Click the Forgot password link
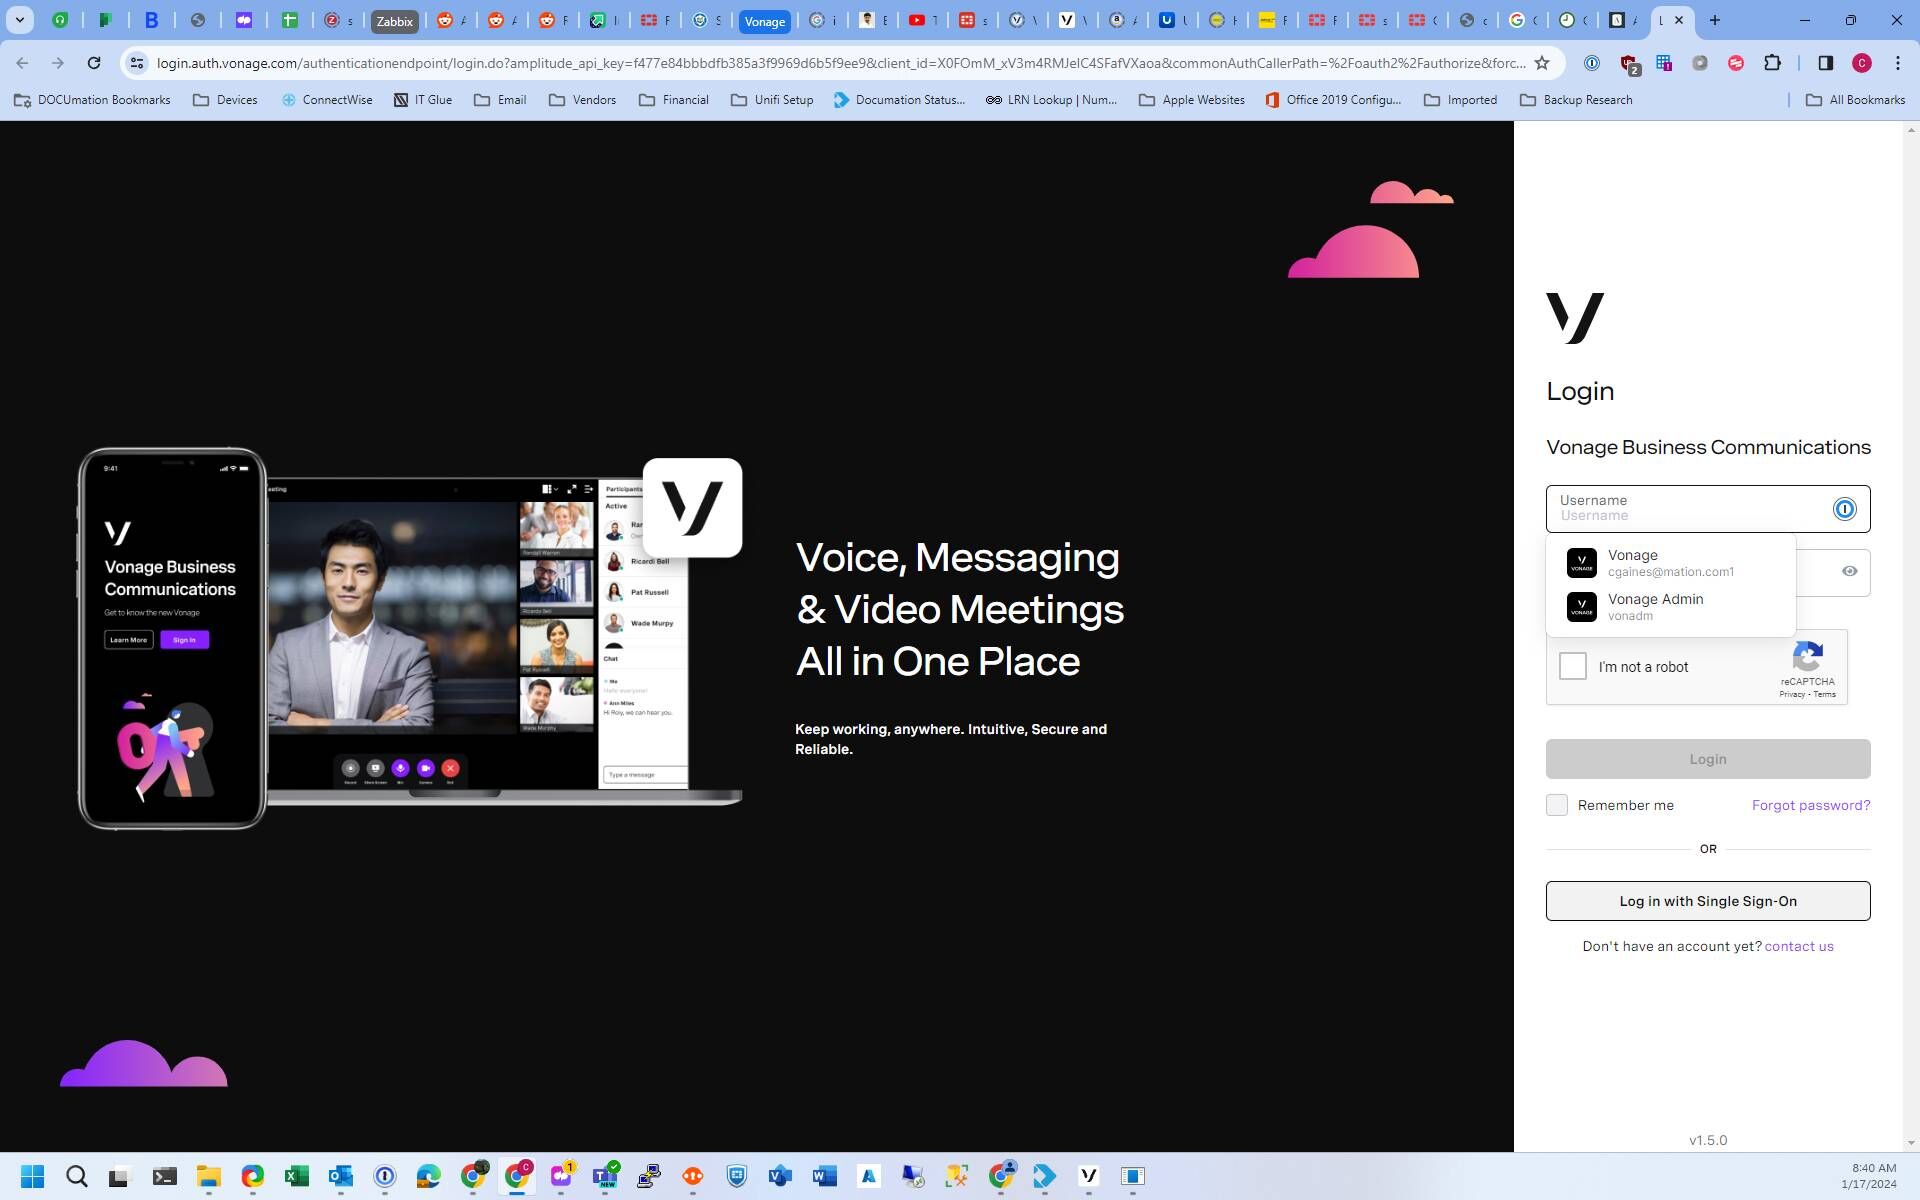The width and height of the screenshot is (1920, 1200). [x=1810, y=805]
